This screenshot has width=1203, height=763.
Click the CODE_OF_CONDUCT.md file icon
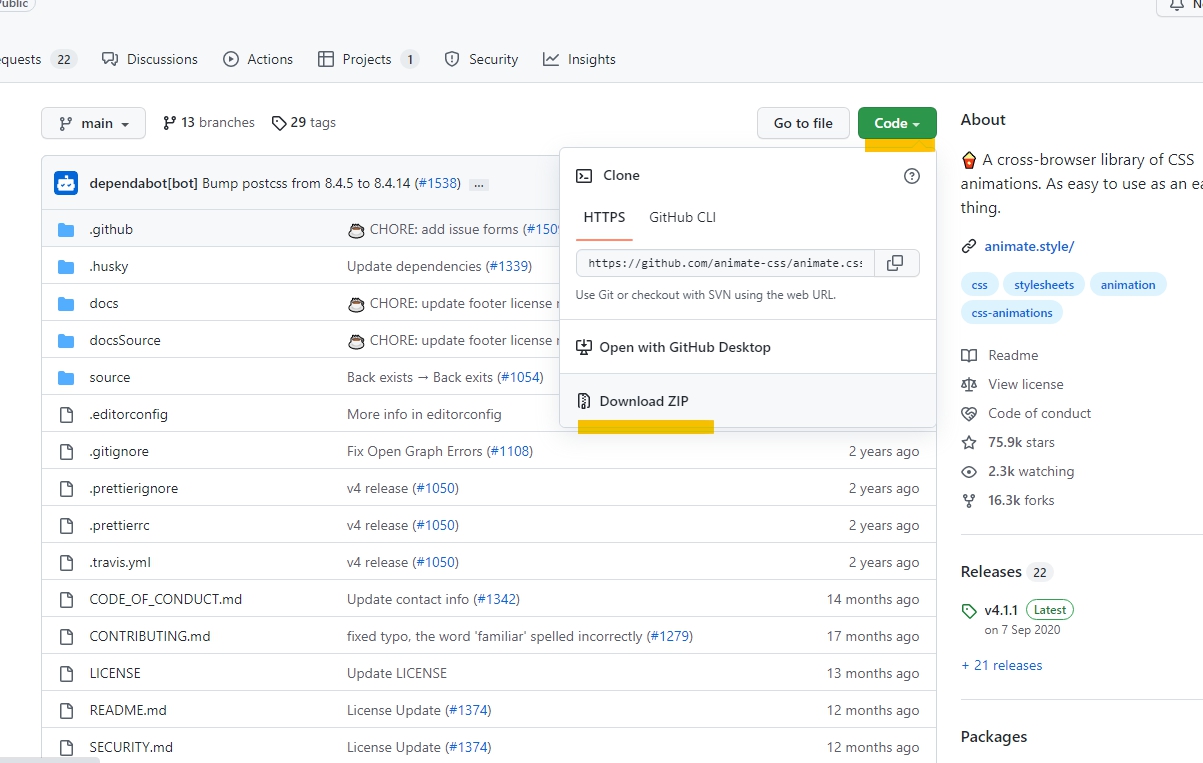66,599
